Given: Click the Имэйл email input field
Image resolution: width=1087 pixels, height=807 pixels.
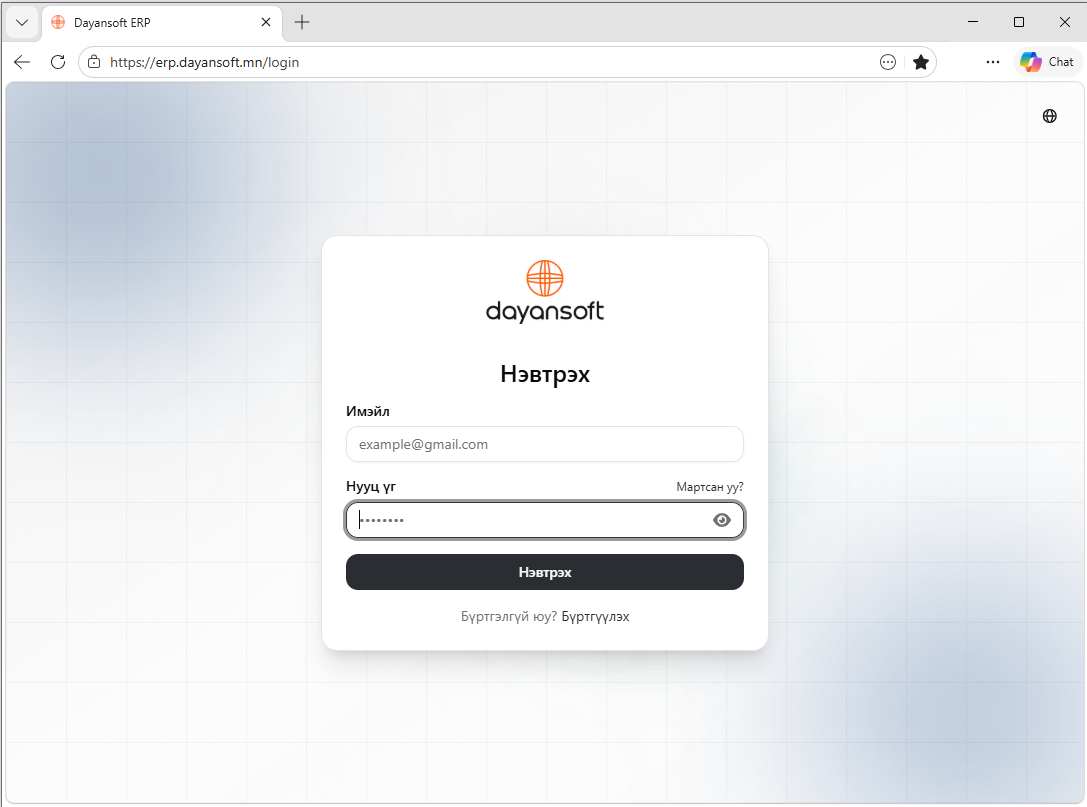Looking at the screenshot, I should (545, 444).
